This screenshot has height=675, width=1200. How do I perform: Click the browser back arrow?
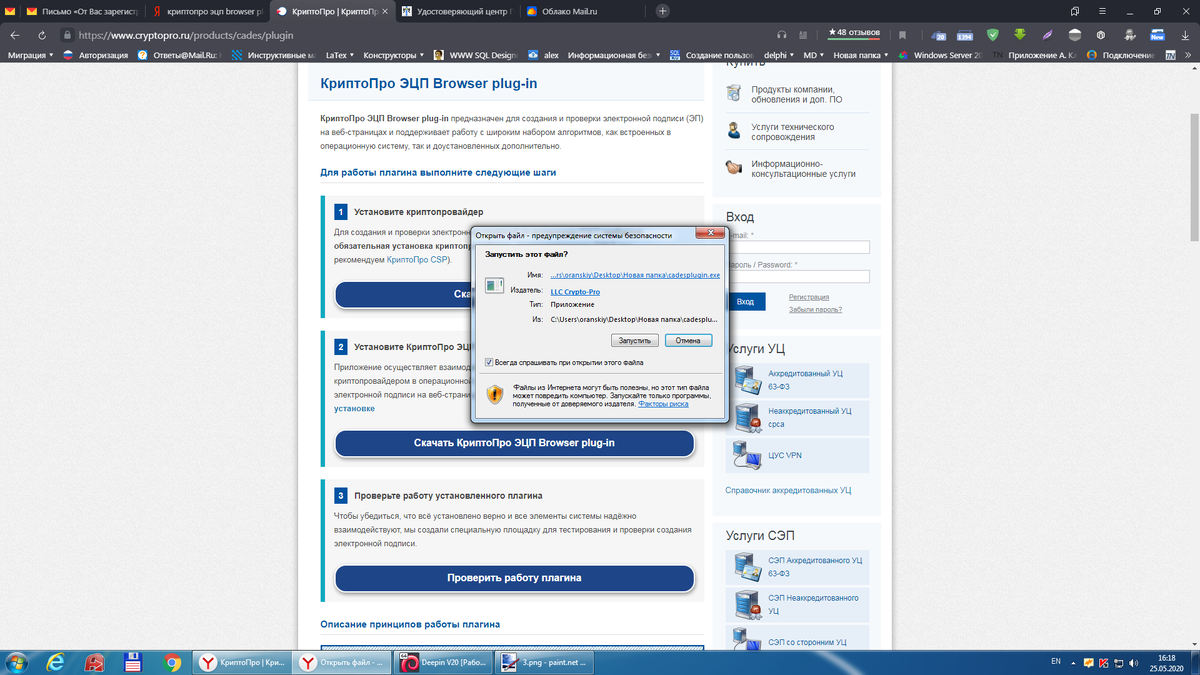click(x=15, y=34)
